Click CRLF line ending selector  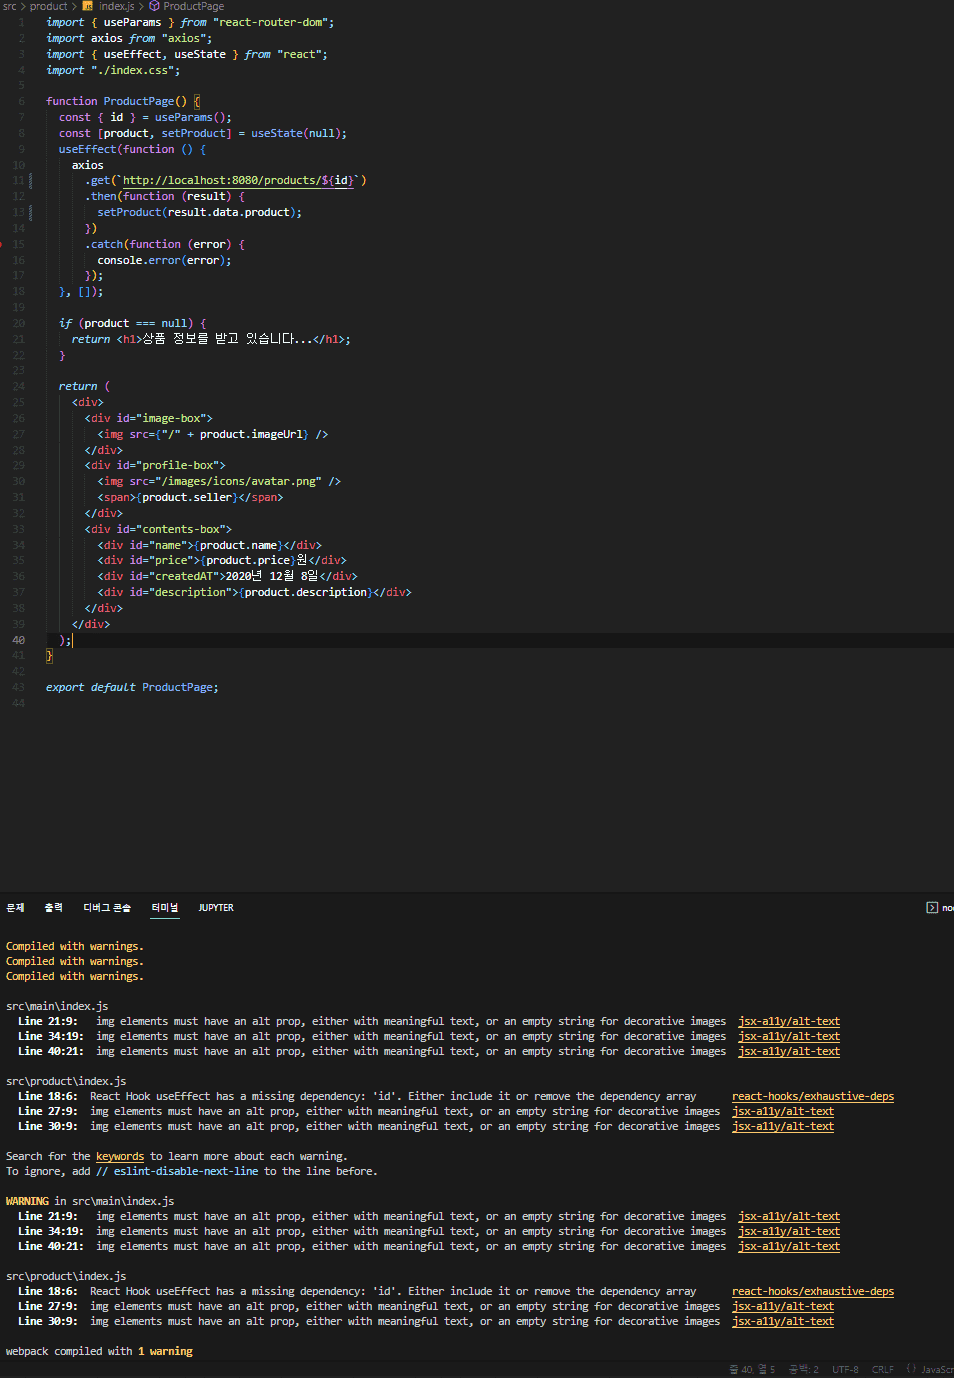[883, 1370]
